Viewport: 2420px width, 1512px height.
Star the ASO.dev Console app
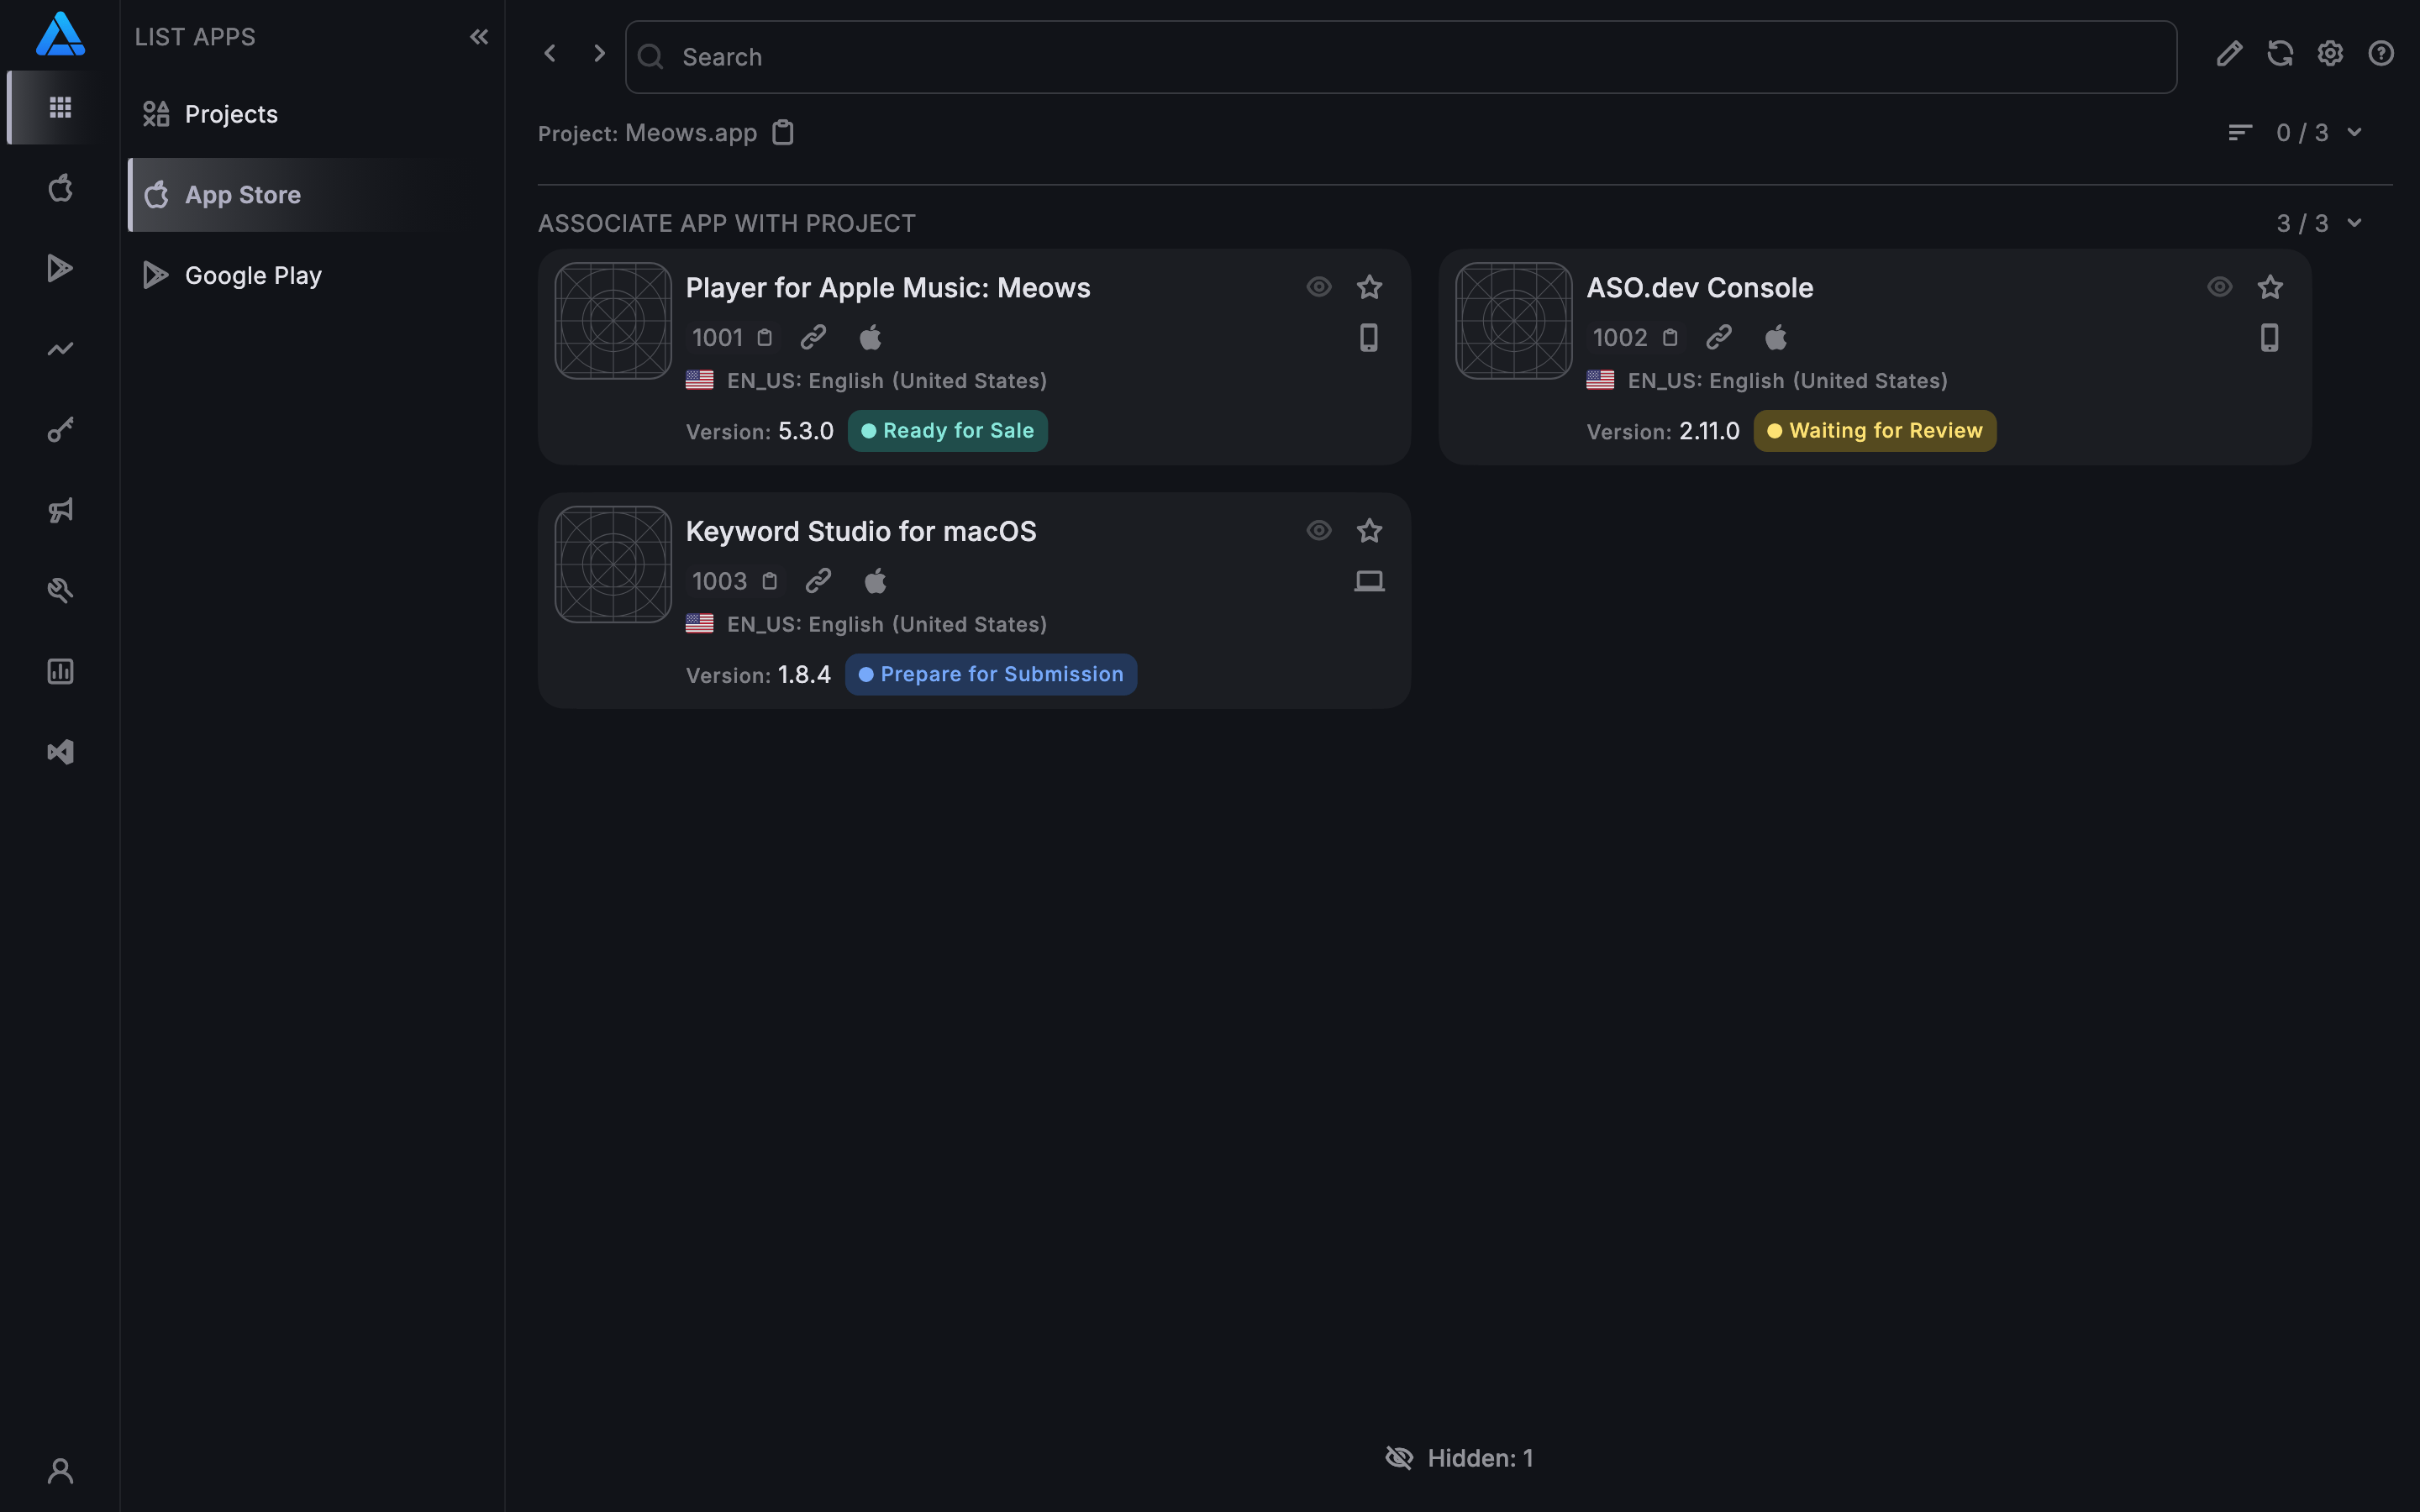point(2270,287)
